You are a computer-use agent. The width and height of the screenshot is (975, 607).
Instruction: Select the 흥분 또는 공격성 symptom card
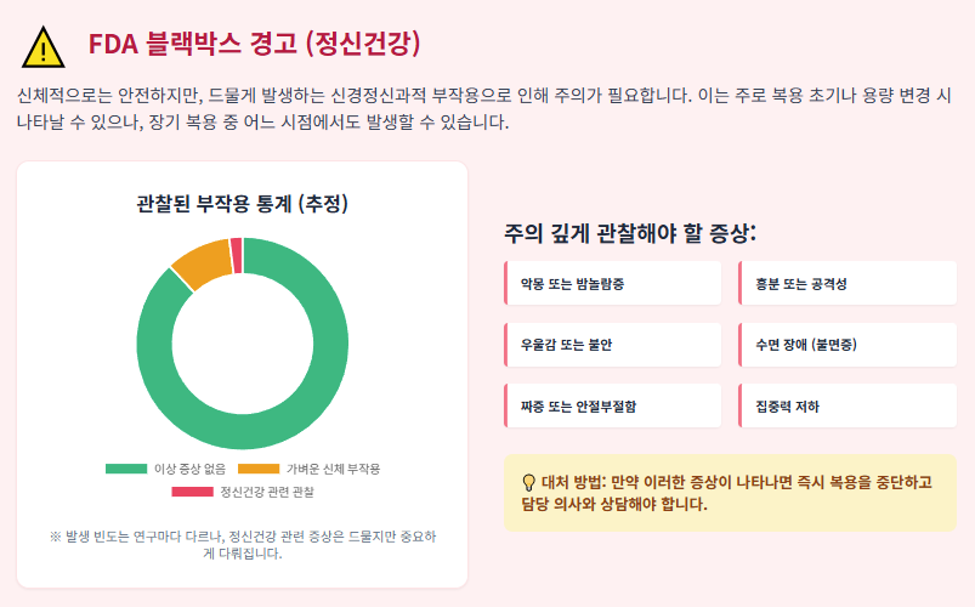point(848,284)
